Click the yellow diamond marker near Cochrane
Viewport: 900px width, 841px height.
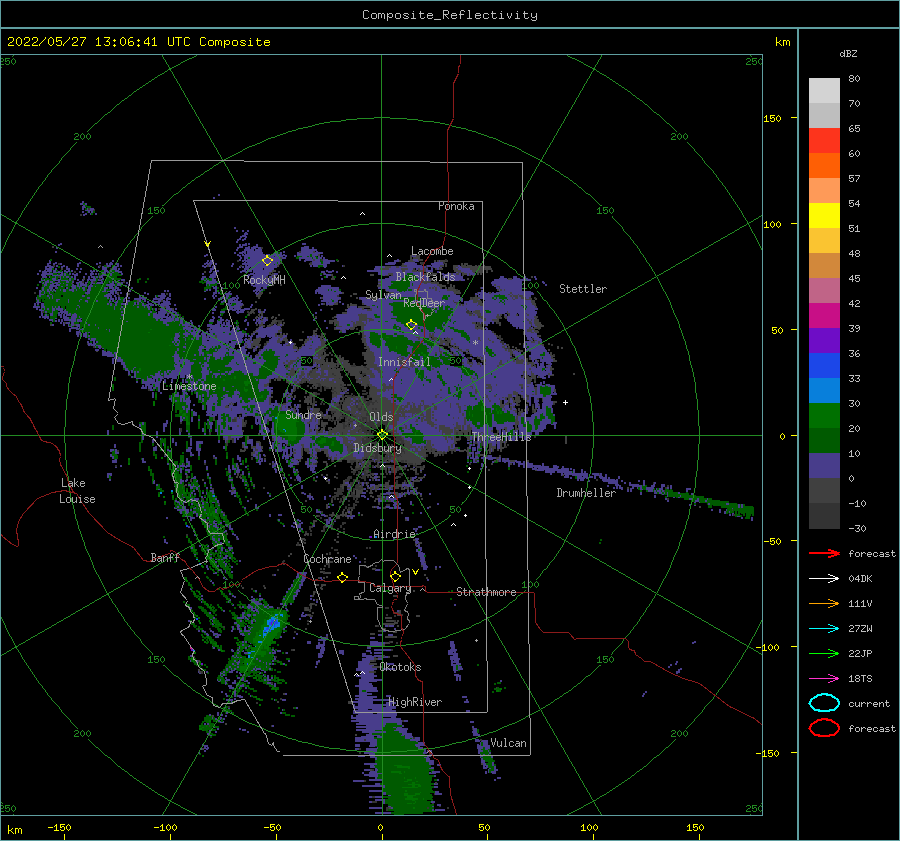tap(343, 577)
